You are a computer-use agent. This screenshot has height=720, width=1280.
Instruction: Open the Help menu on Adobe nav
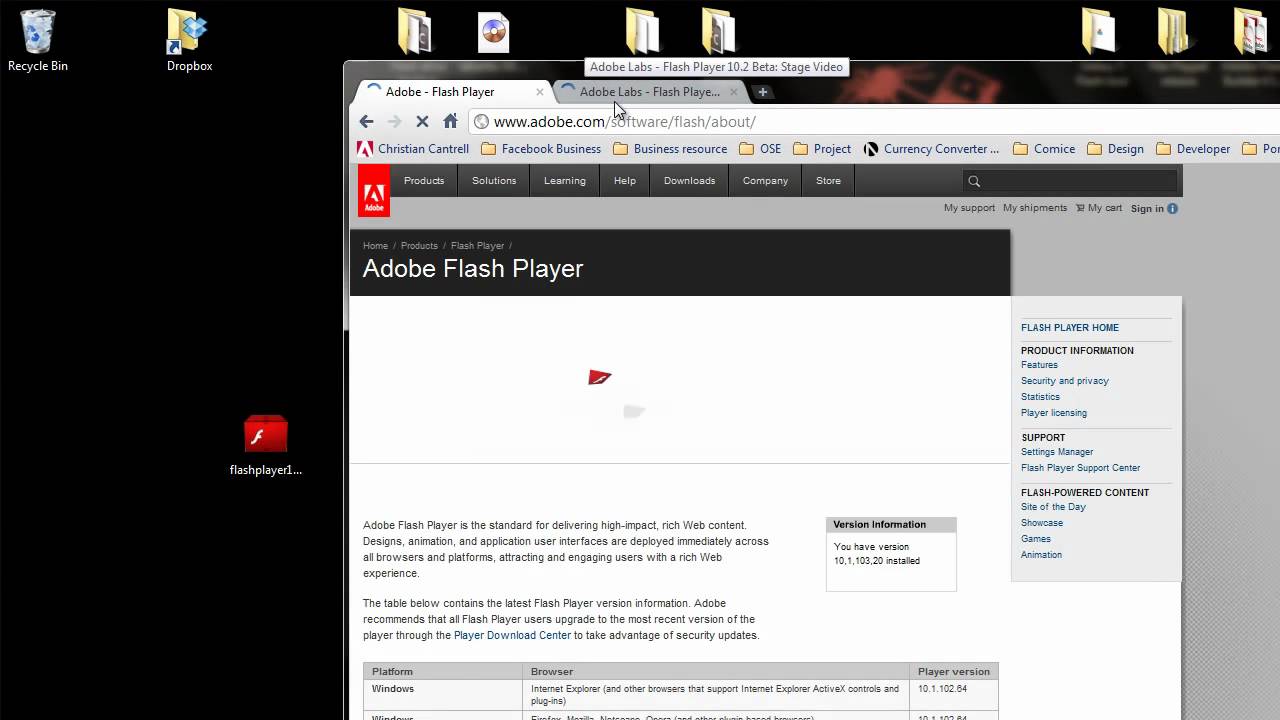tap(625, 181)
